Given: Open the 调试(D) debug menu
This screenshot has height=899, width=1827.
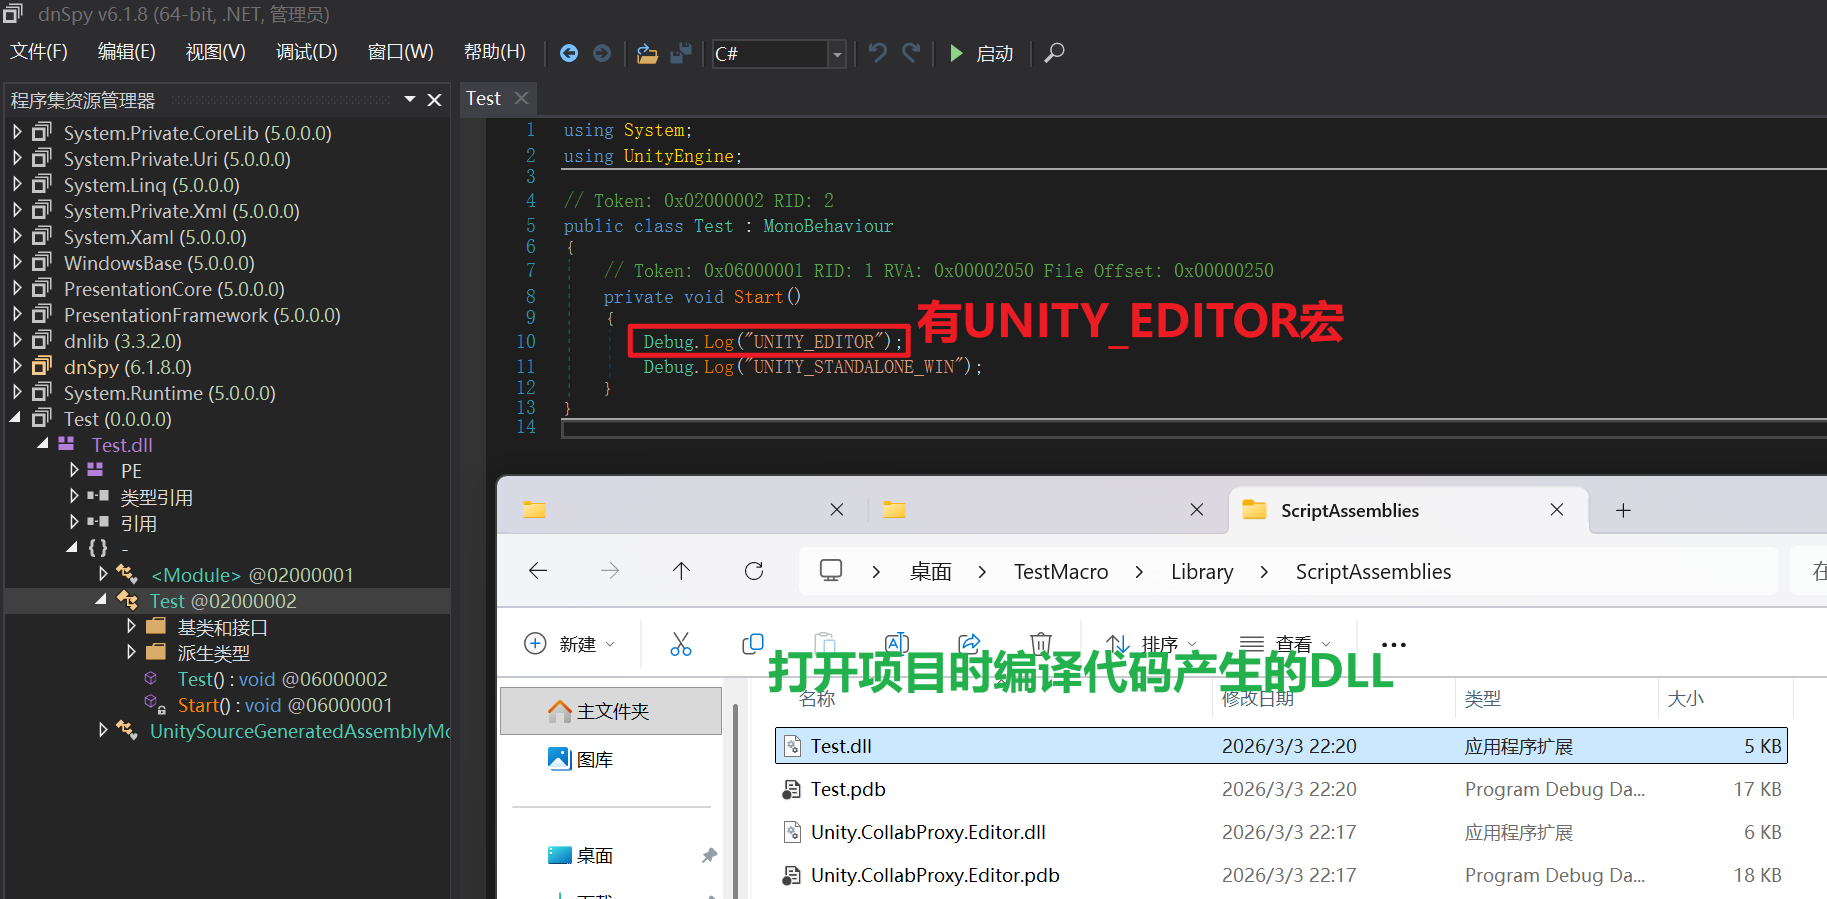Looking at the screenshot, I should [x=306, y=52].
